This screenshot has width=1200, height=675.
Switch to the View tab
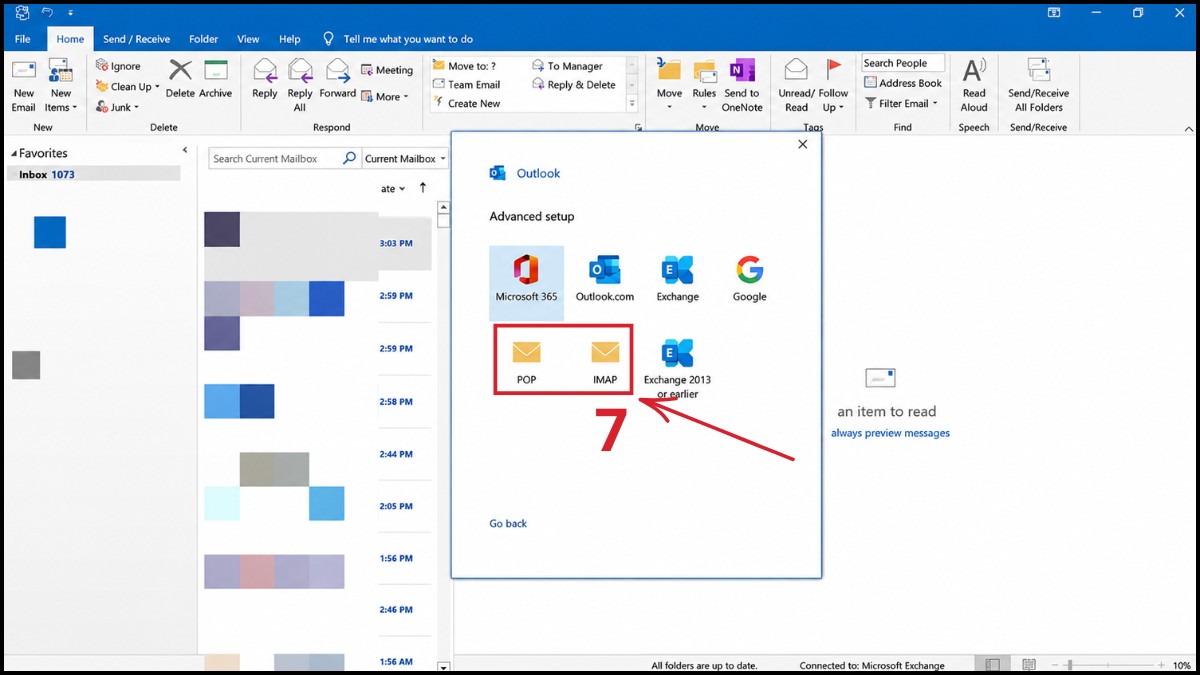[248, 39]
